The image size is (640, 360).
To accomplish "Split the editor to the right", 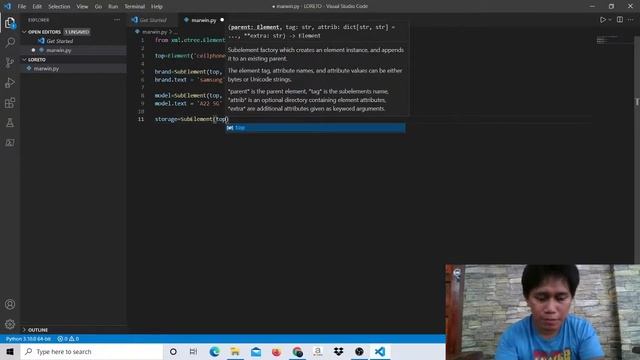I will pos(620,20).
